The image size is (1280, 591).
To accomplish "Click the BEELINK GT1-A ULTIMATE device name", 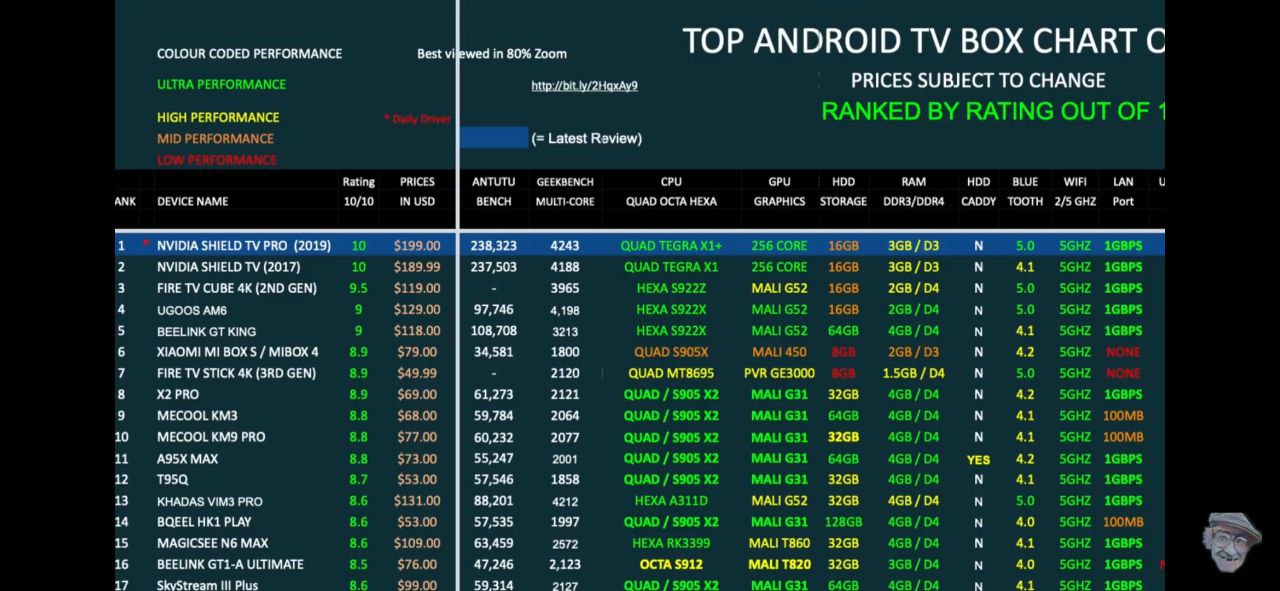I will 230,564.
